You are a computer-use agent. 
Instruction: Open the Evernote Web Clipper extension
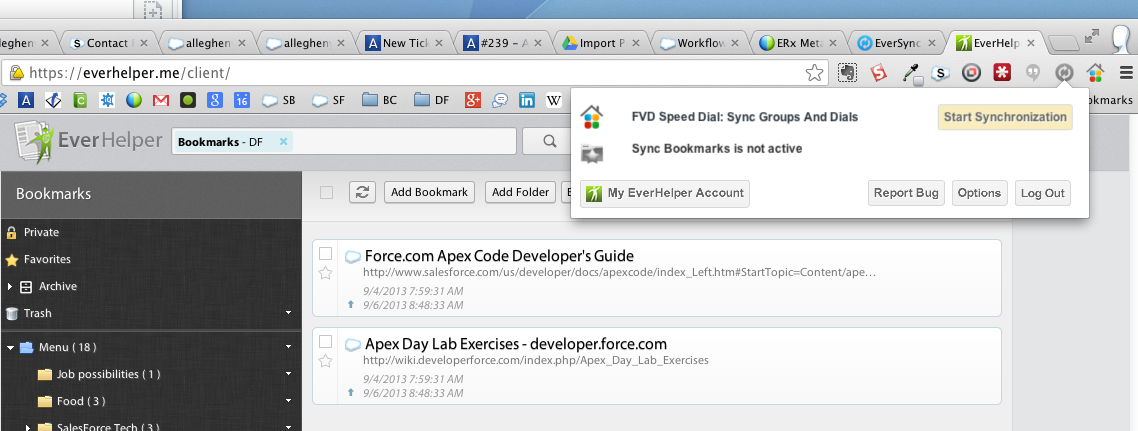[847, 73]
